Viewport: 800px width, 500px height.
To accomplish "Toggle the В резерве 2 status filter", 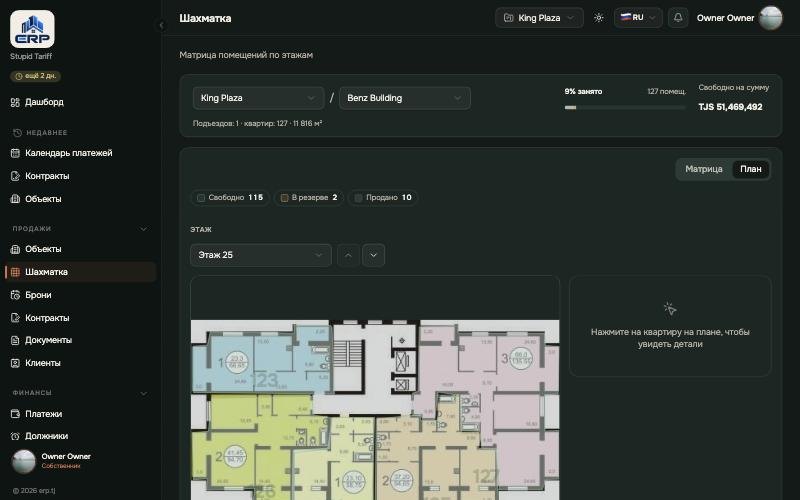I will click(309, 197).
